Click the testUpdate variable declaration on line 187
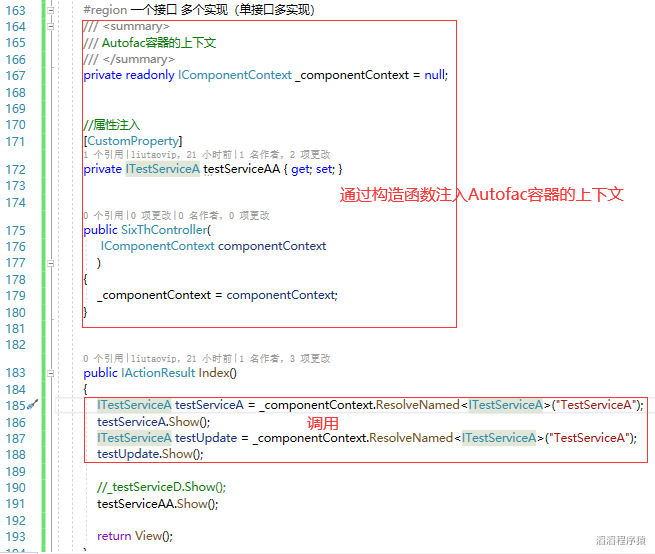This screenshot has width=655, height=554. click(x=206, y=438)
